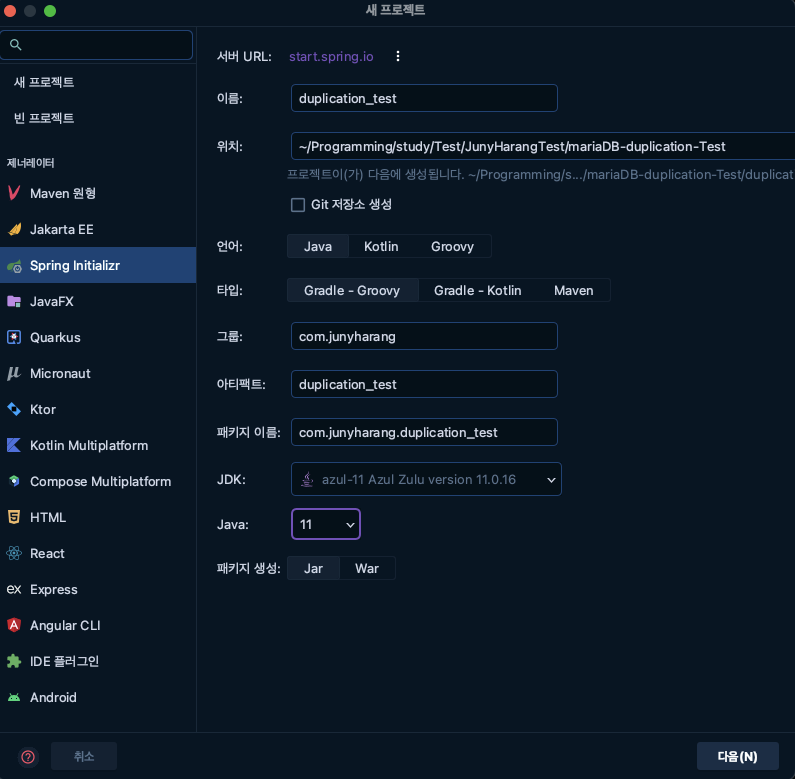The image size is (795, 779).
Task: Select the Kotlin Multiplatform entry
Action: pos(98,445)
